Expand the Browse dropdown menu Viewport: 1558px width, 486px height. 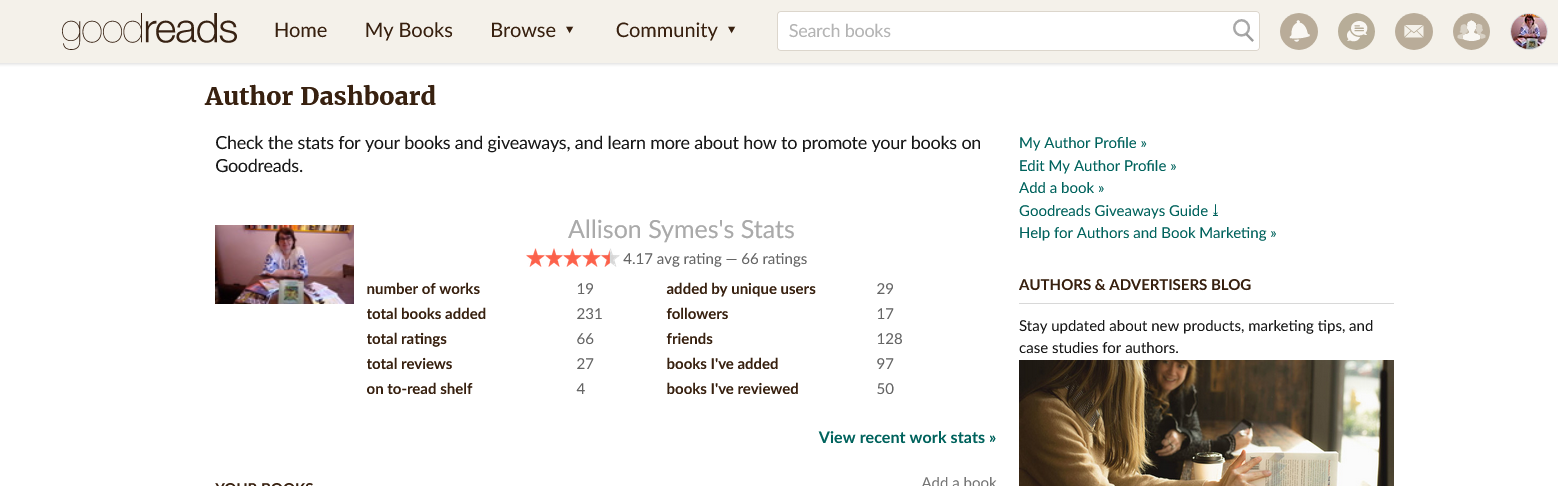point(532,31)
